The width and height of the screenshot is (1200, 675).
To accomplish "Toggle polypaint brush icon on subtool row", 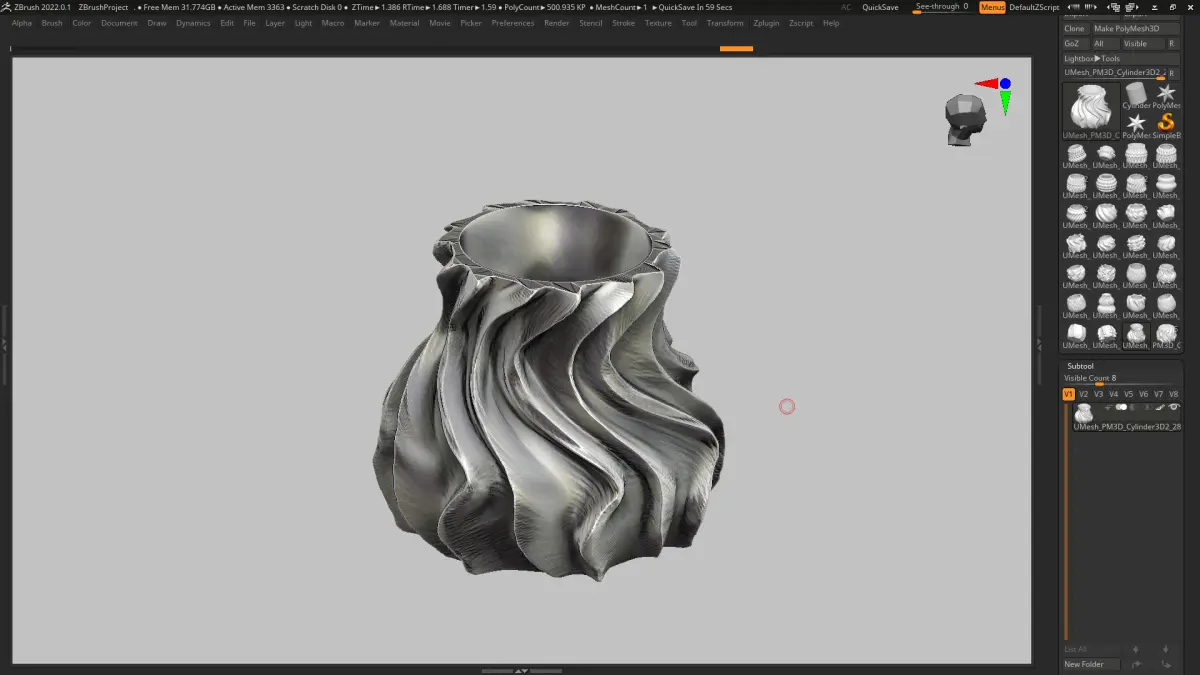I will click(x=1160, y=408).
